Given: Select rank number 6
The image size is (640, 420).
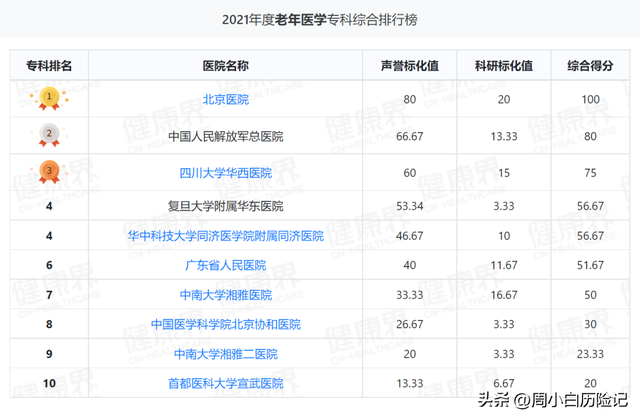Looking at the screenshot, I should pyautogui.click(x=49, y=265).
